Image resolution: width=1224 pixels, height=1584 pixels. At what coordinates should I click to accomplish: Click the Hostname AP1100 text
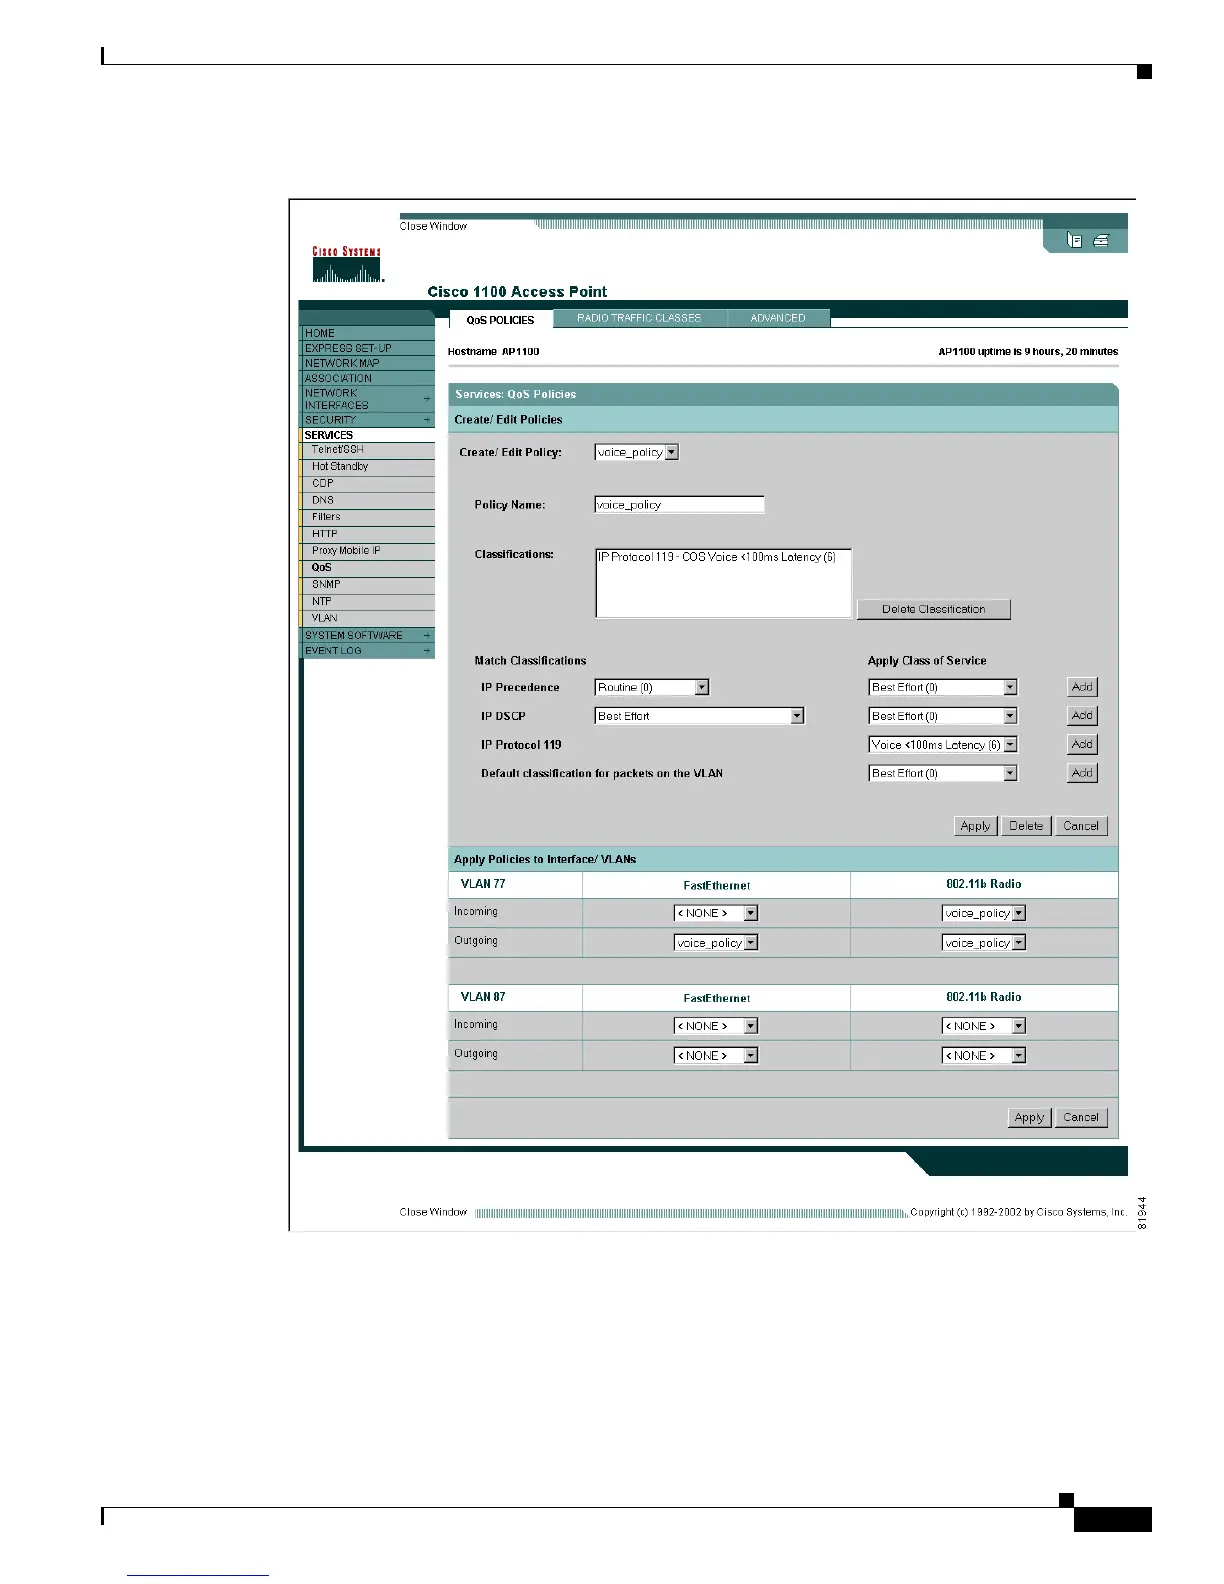coord(493,352)
